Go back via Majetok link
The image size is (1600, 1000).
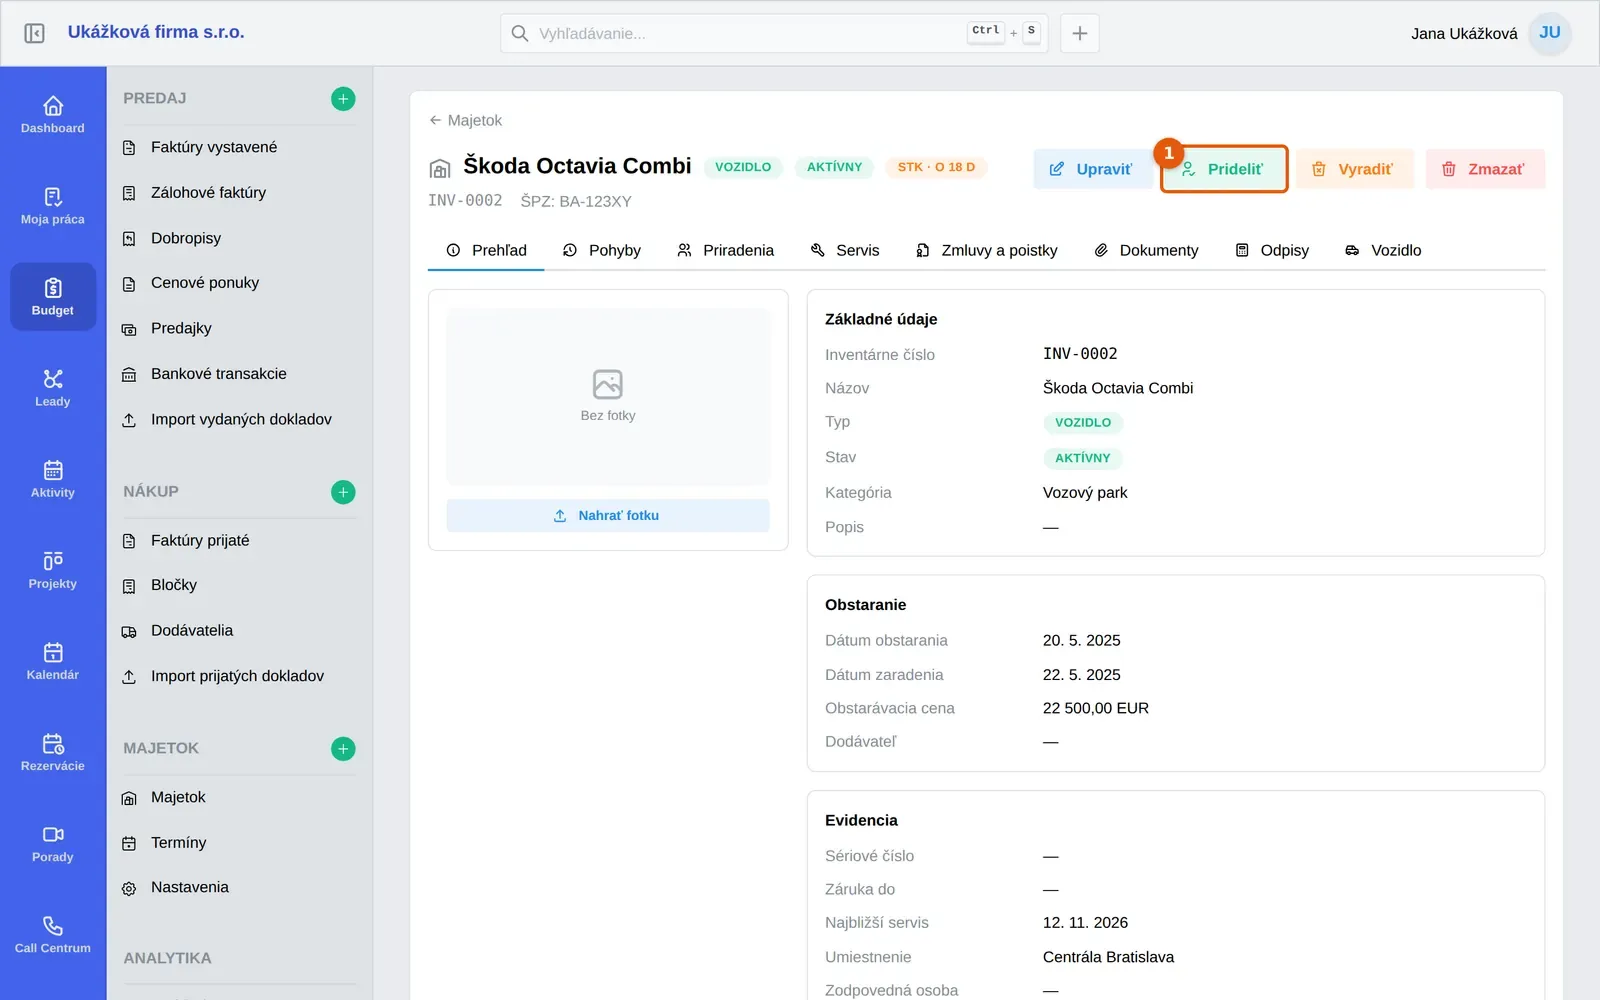[x=465, y=120]
